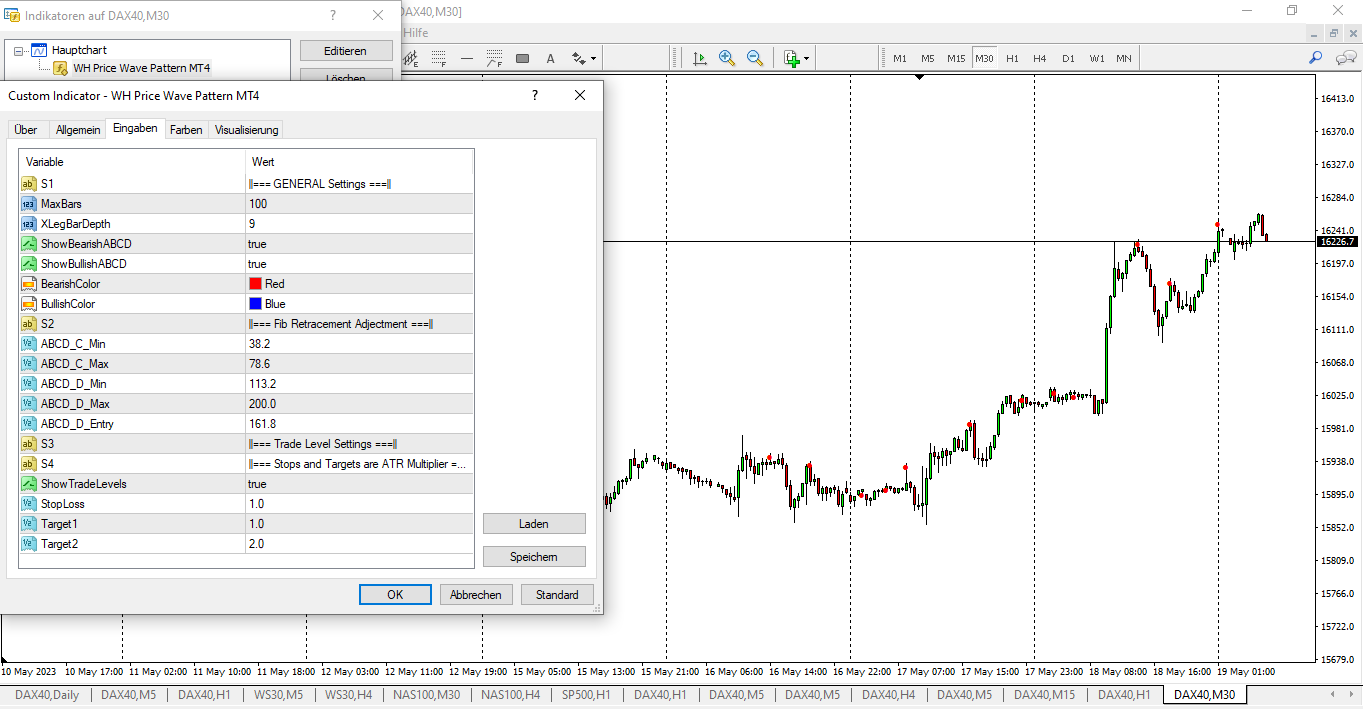Screen dimensions: 1363x709
Task: Click the help question mark of Custom Indicator dialog
Action: [x=534, y=96]
